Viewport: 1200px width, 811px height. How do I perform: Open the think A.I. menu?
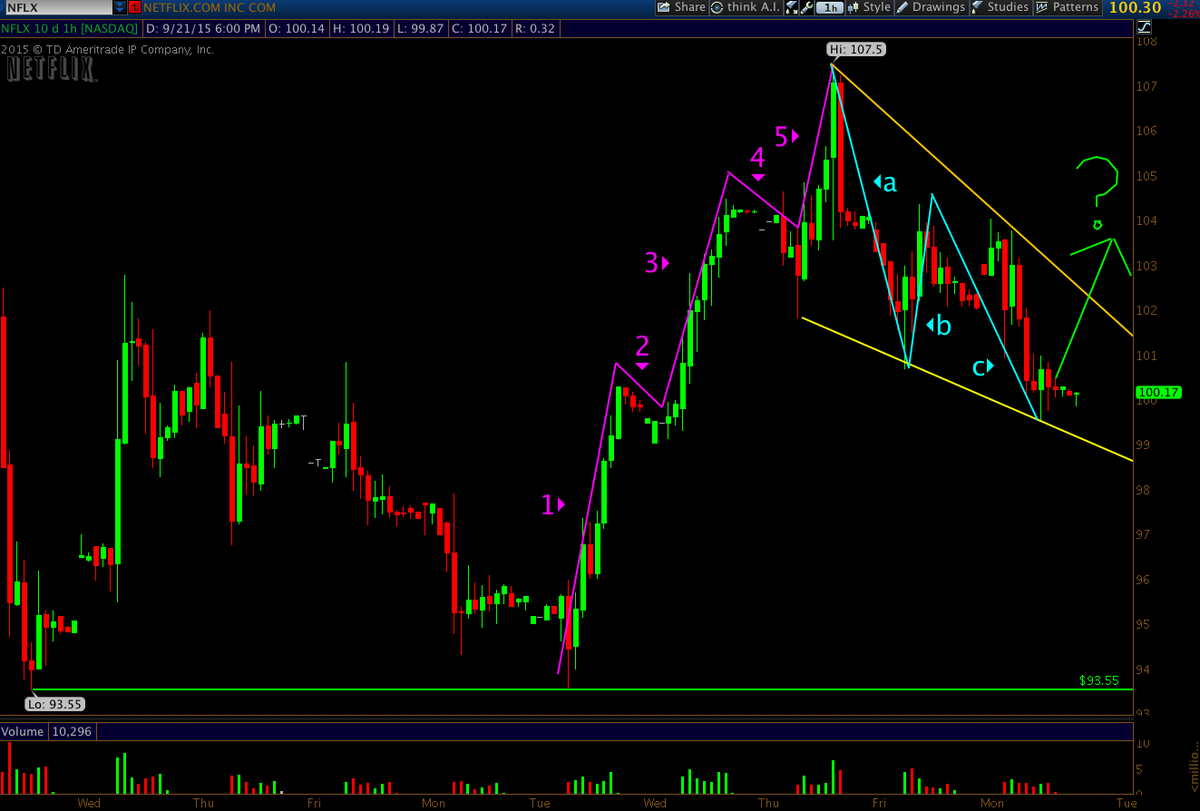[747, 7]
